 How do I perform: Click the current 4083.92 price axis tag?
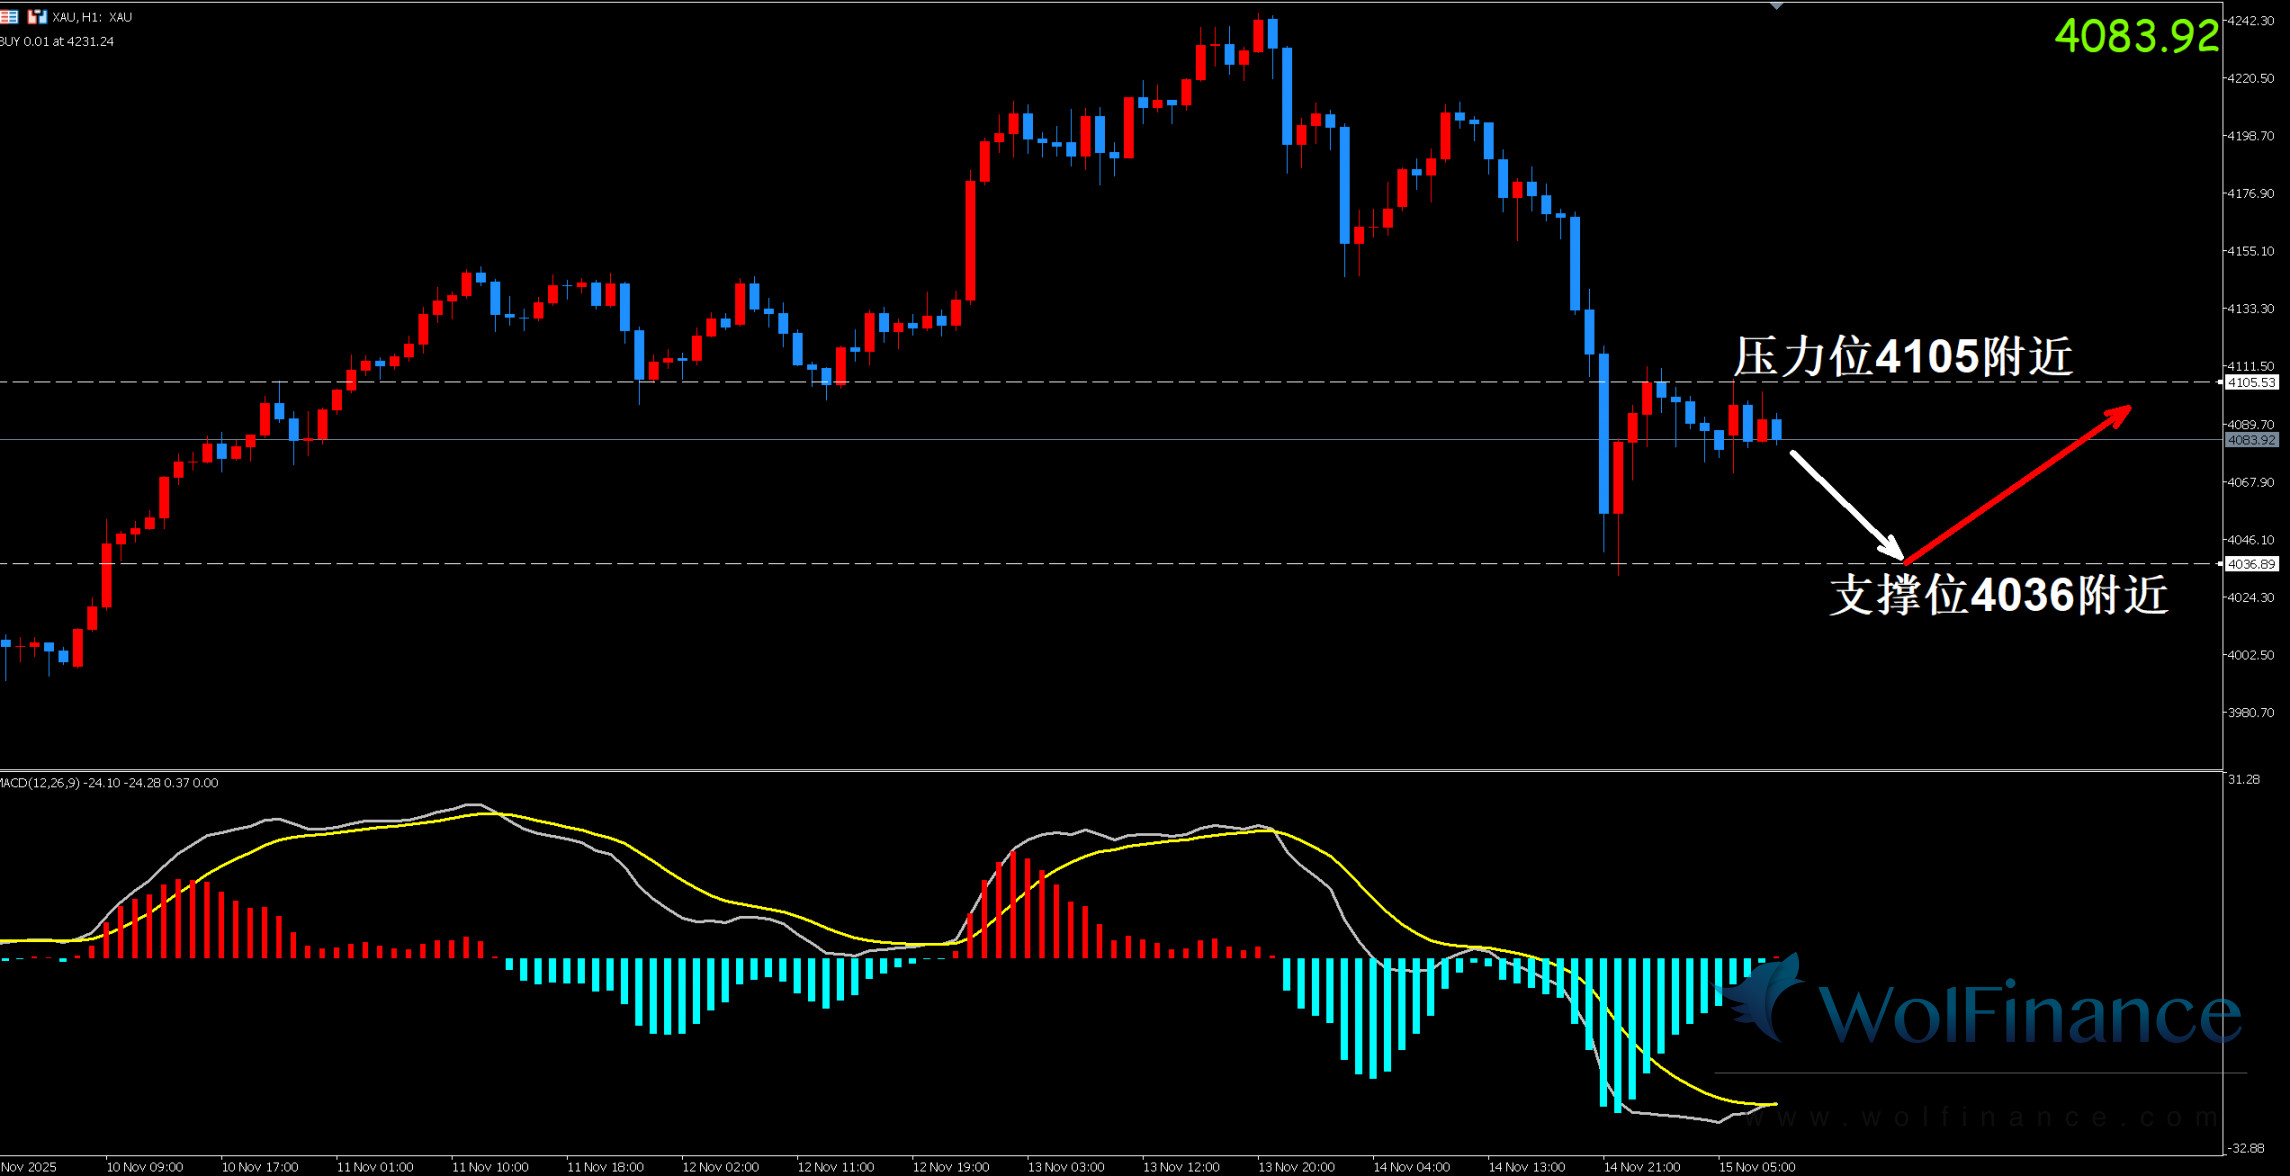coord(2251,440)
